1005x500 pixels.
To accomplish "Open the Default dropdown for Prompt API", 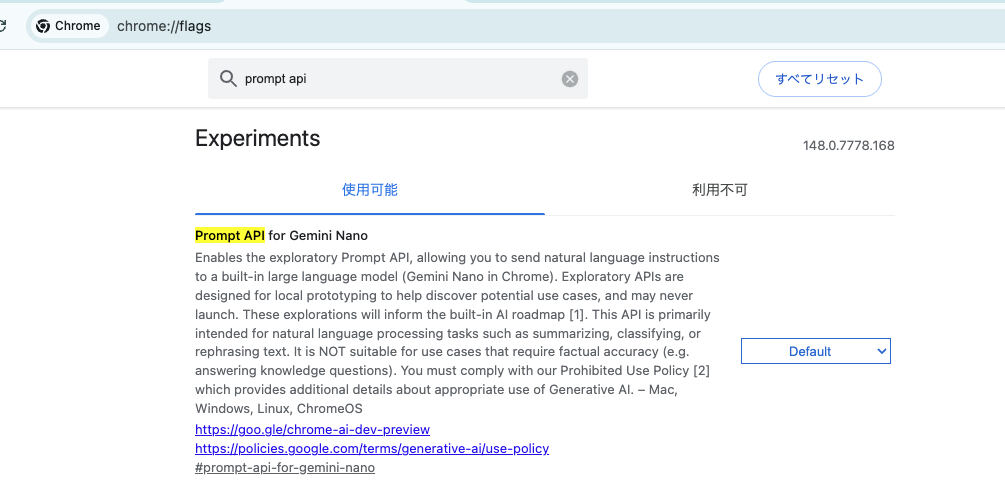I will point(815,351).
